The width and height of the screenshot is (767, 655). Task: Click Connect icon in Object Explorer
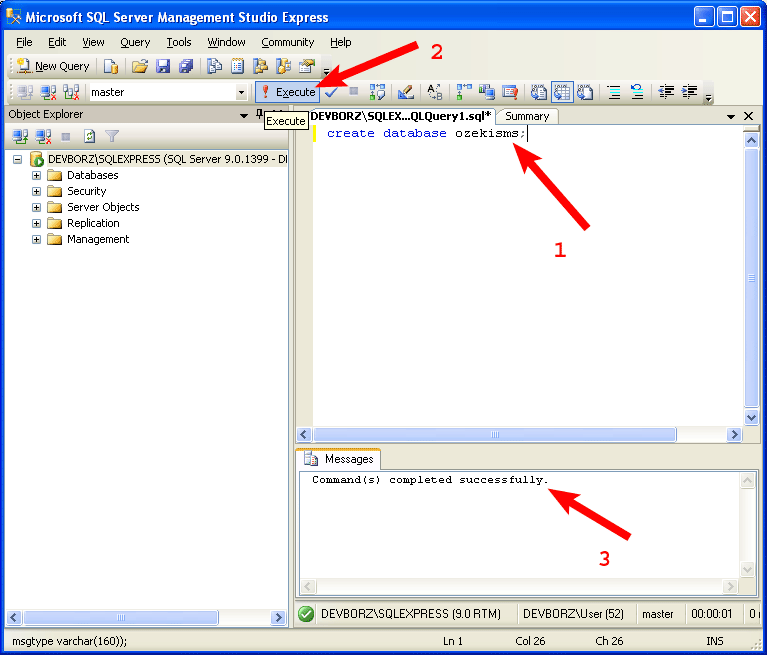click(x=20, y=136)
